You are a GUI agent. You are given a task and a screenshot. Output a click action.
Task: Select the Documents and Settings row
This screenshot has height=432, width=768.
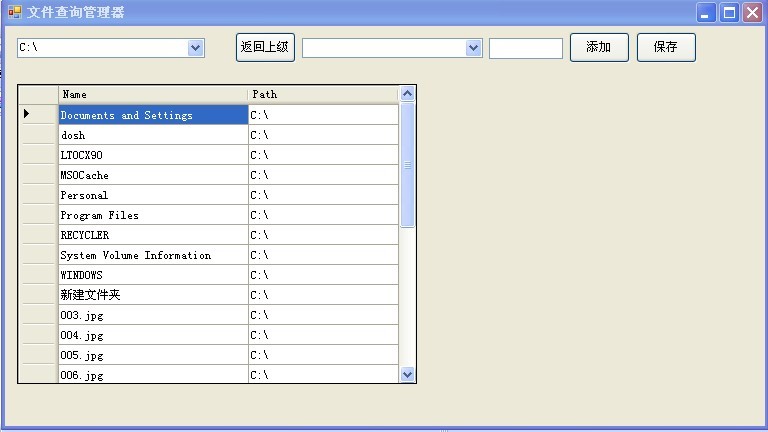click(x=153, y=115)
